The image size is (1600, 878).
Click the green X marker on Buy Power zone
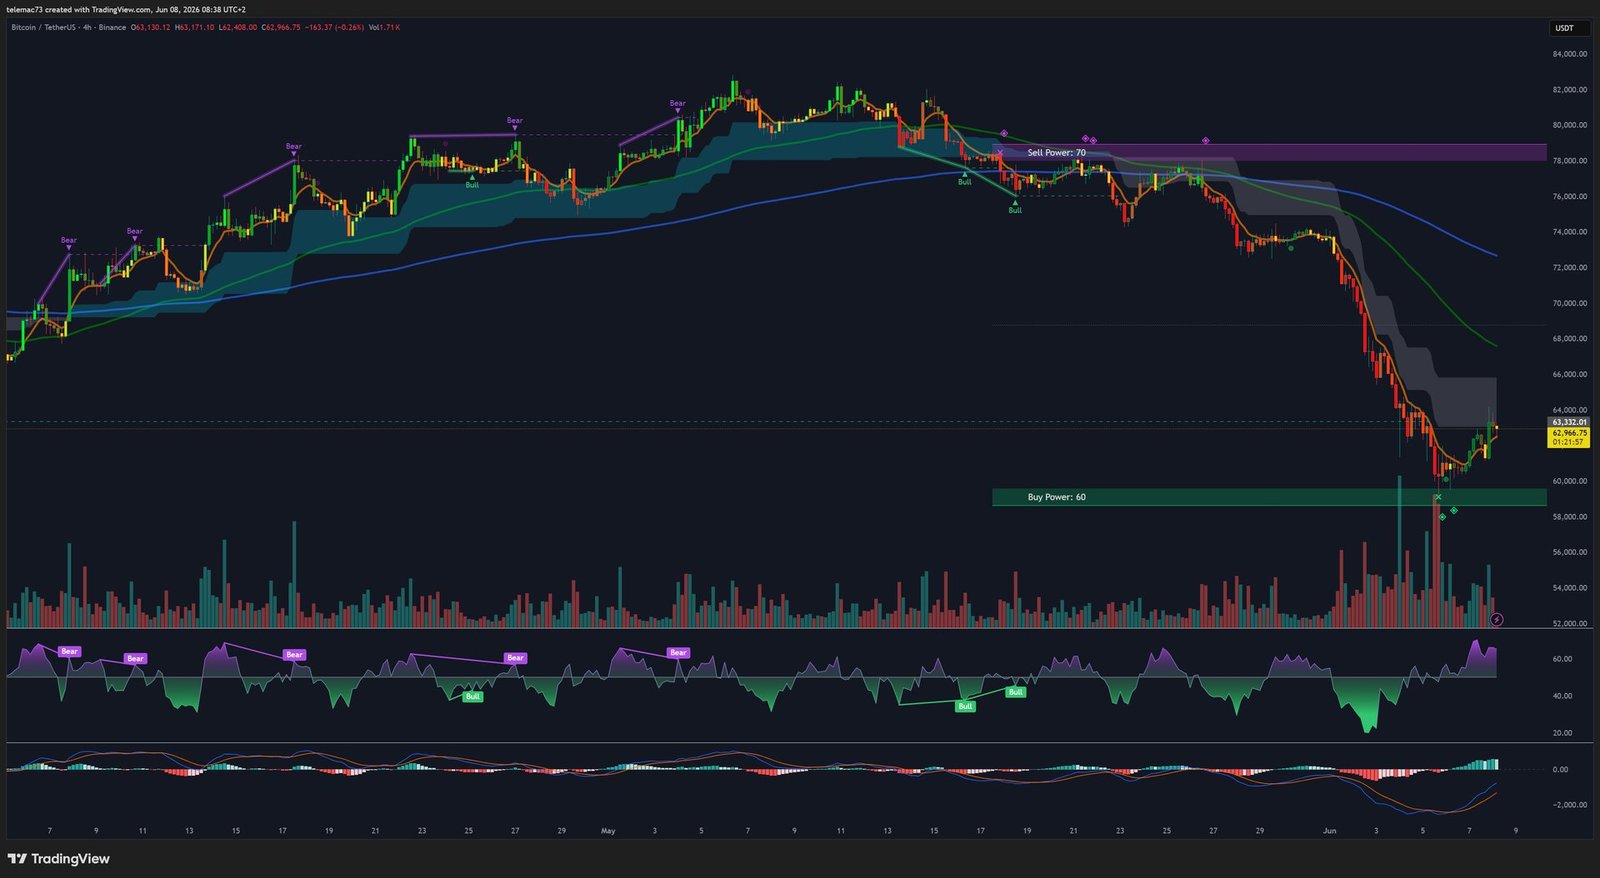pos(1438,497)
